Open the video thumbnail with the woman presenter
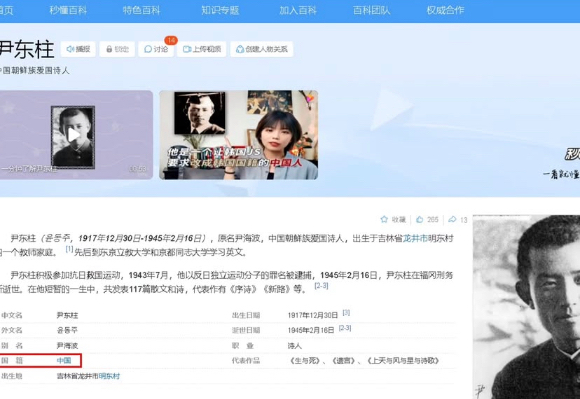The height and width of the screenshot is (399, 580). pyautogui.click(x=239, y=135)
